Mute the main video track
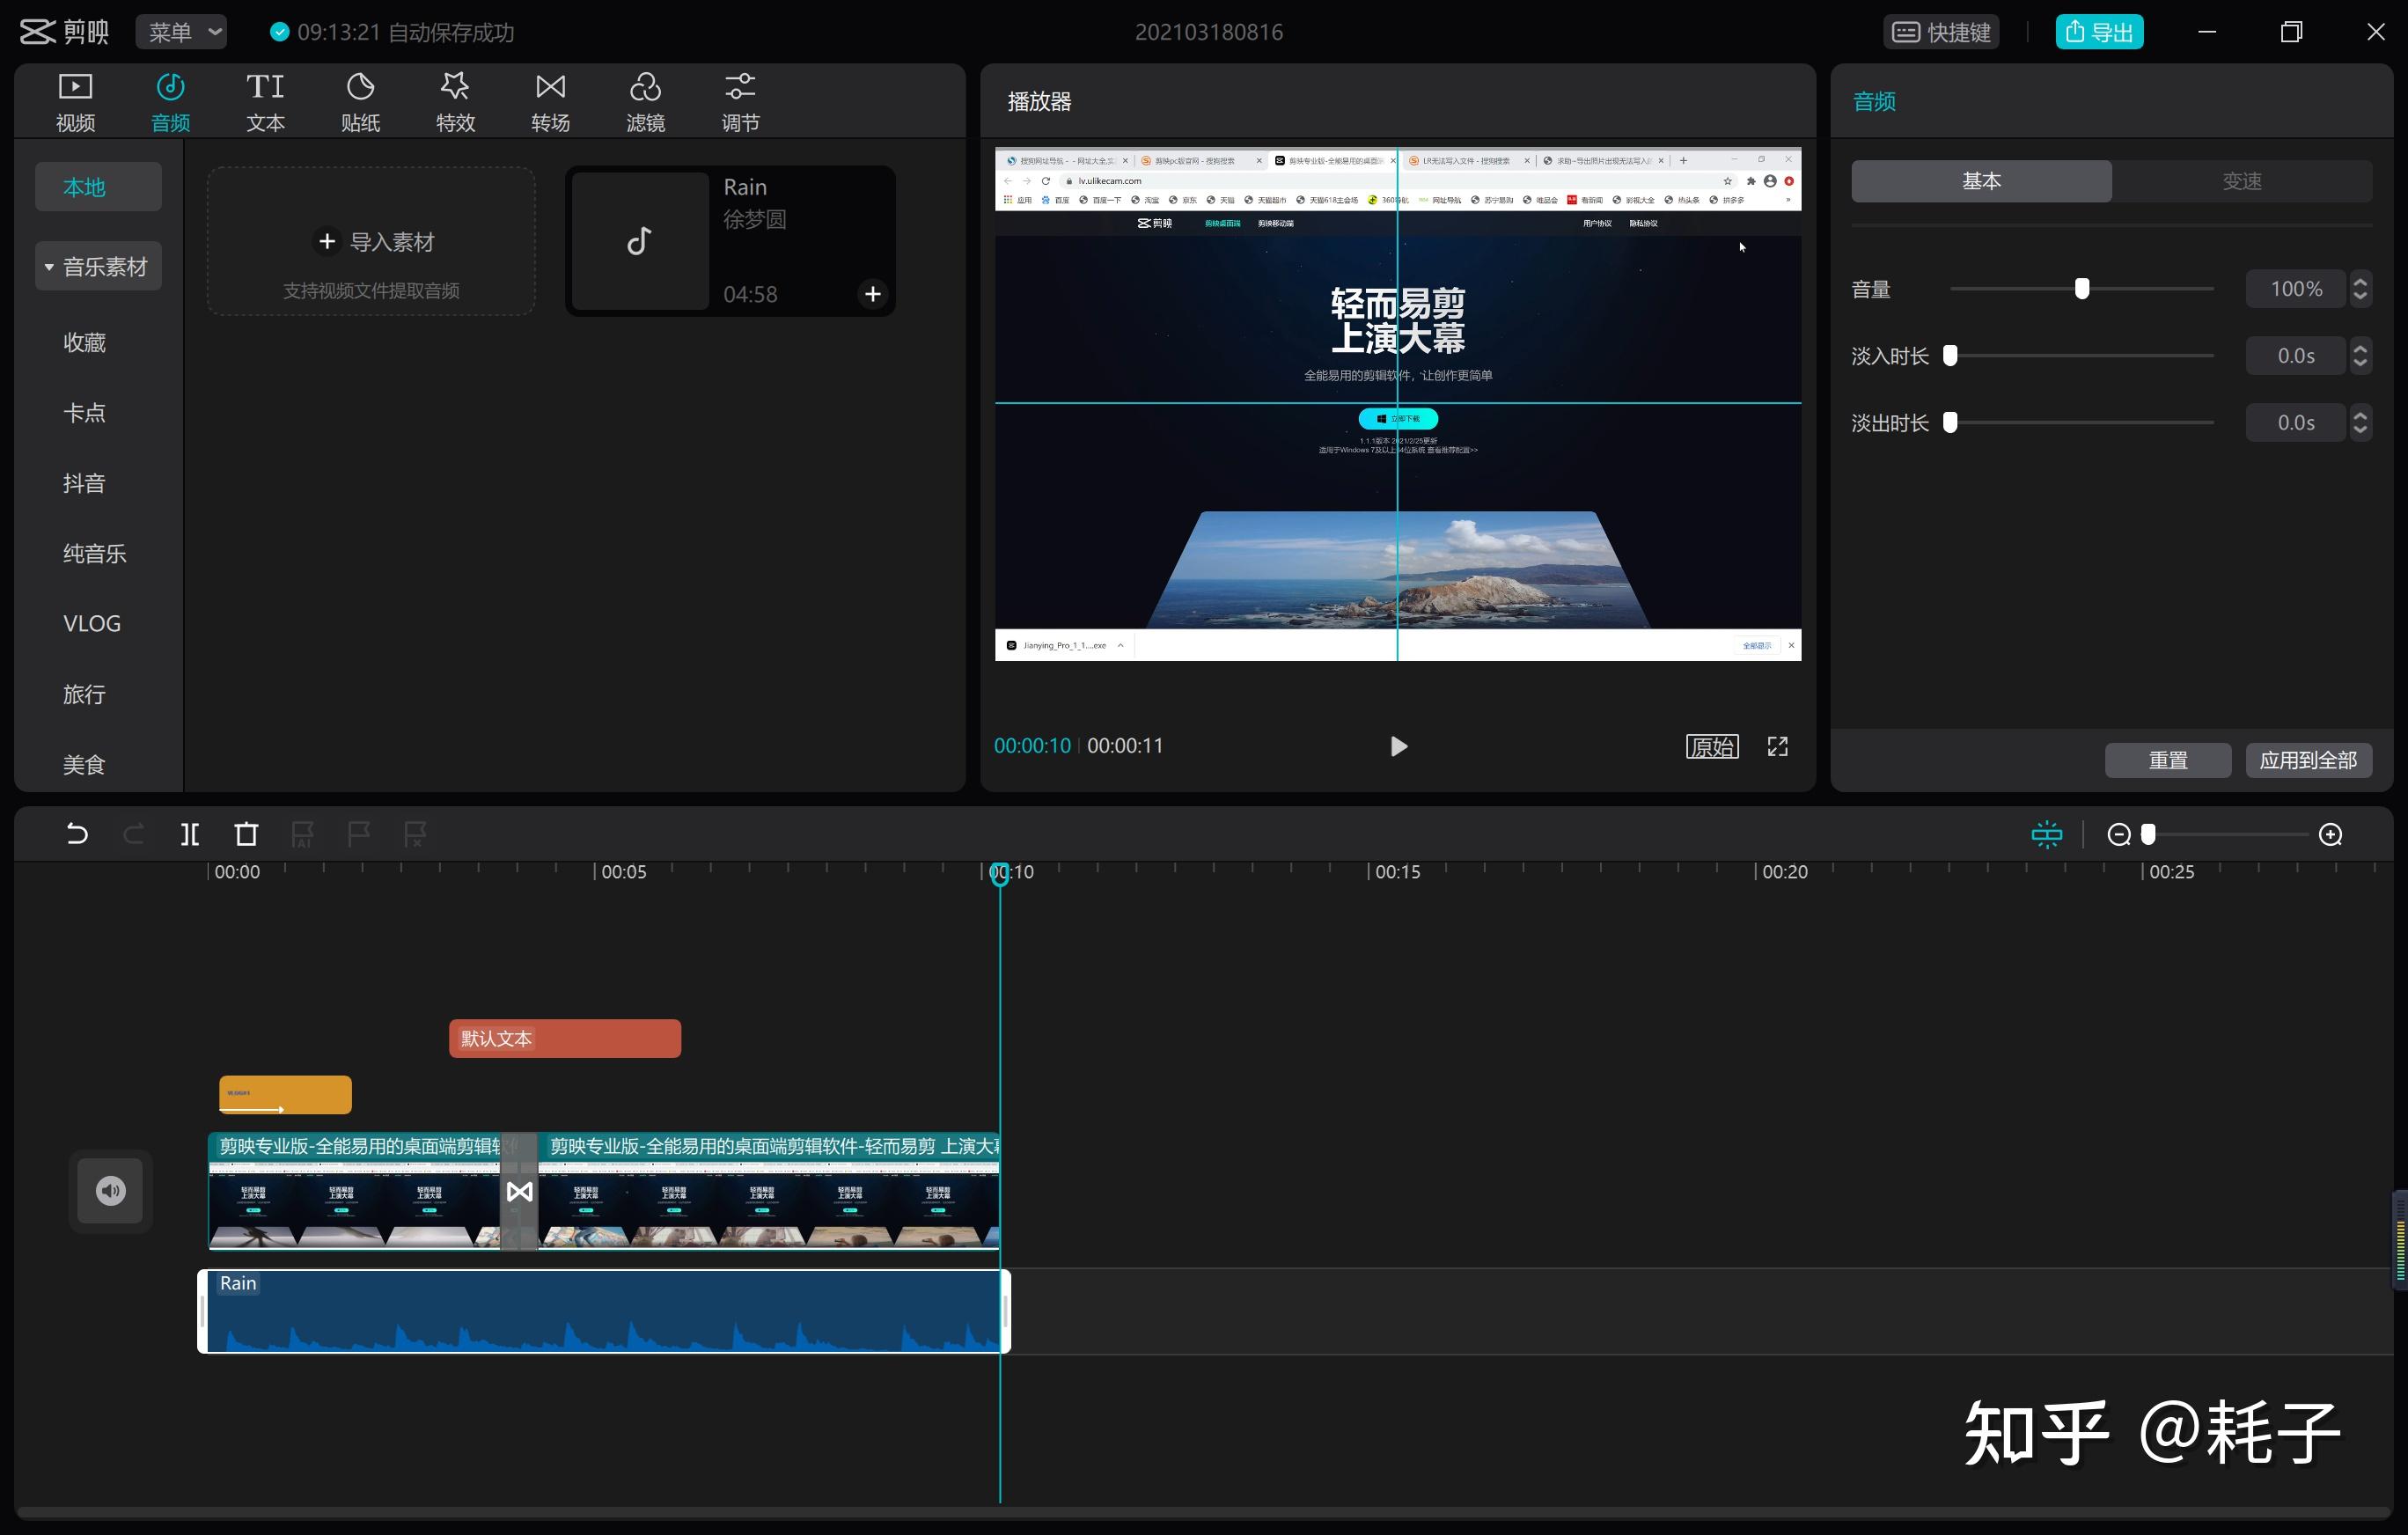Viewport: 2408px width, 1535px height. pyautogui.click(x=110, y=1190)
